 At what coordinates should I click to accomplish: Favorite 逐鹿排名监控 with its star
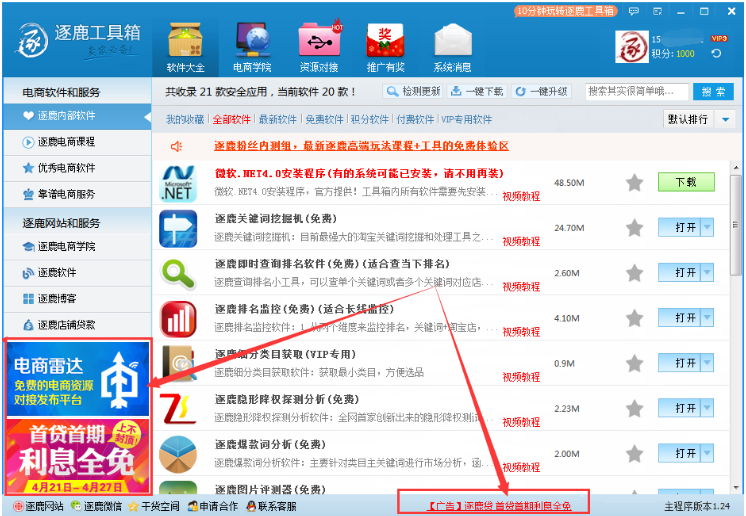pyautogui.click(x=634, y=318)
